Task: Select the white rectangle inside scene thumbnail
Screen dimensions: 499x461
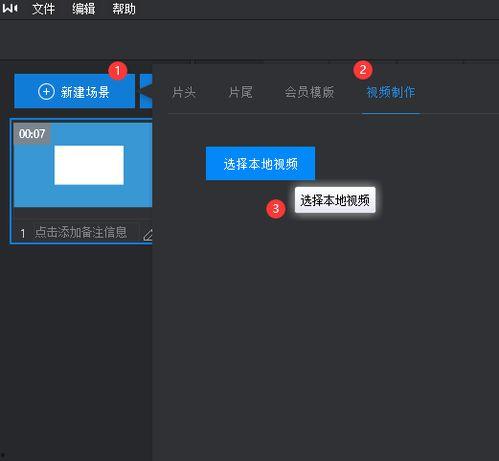Action: (x=89, y=165)
